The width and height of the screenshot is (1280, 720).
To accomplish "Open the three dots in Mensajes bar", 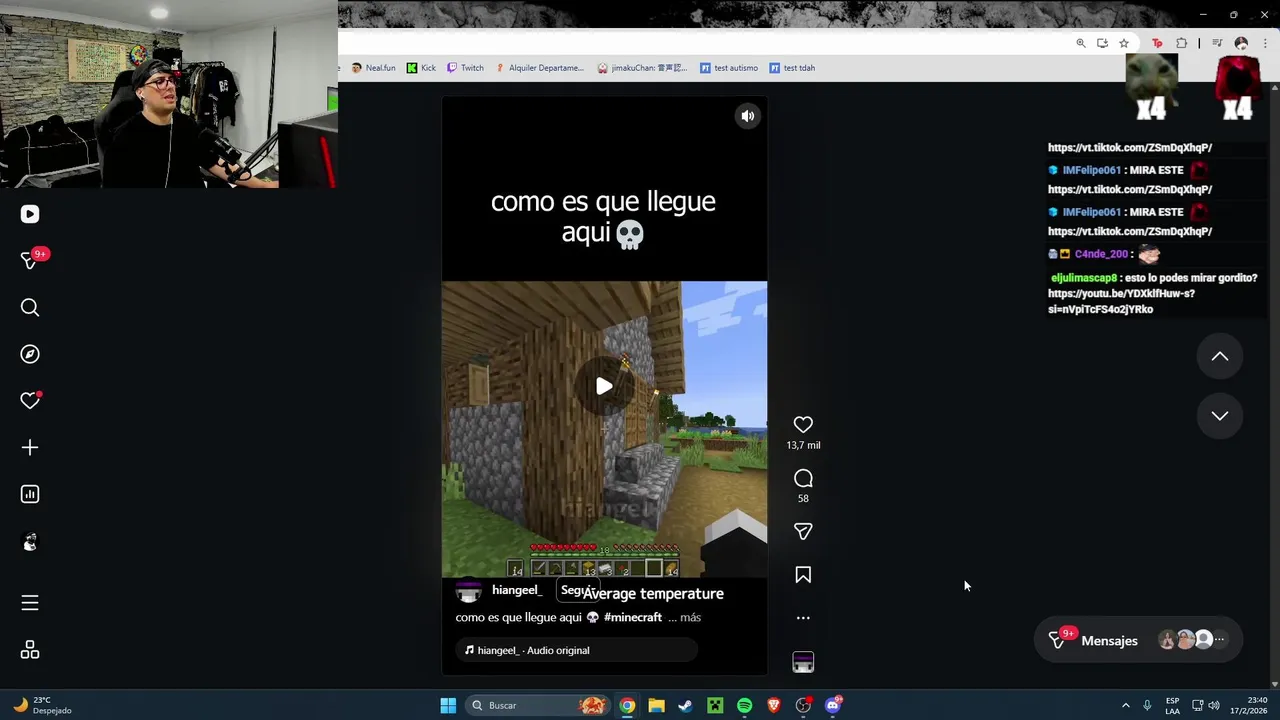I will tap(1219, 640).
